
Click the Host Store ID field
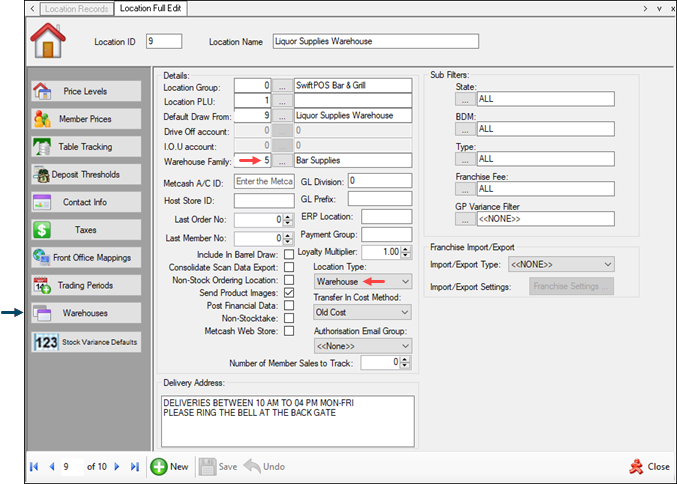264,201
